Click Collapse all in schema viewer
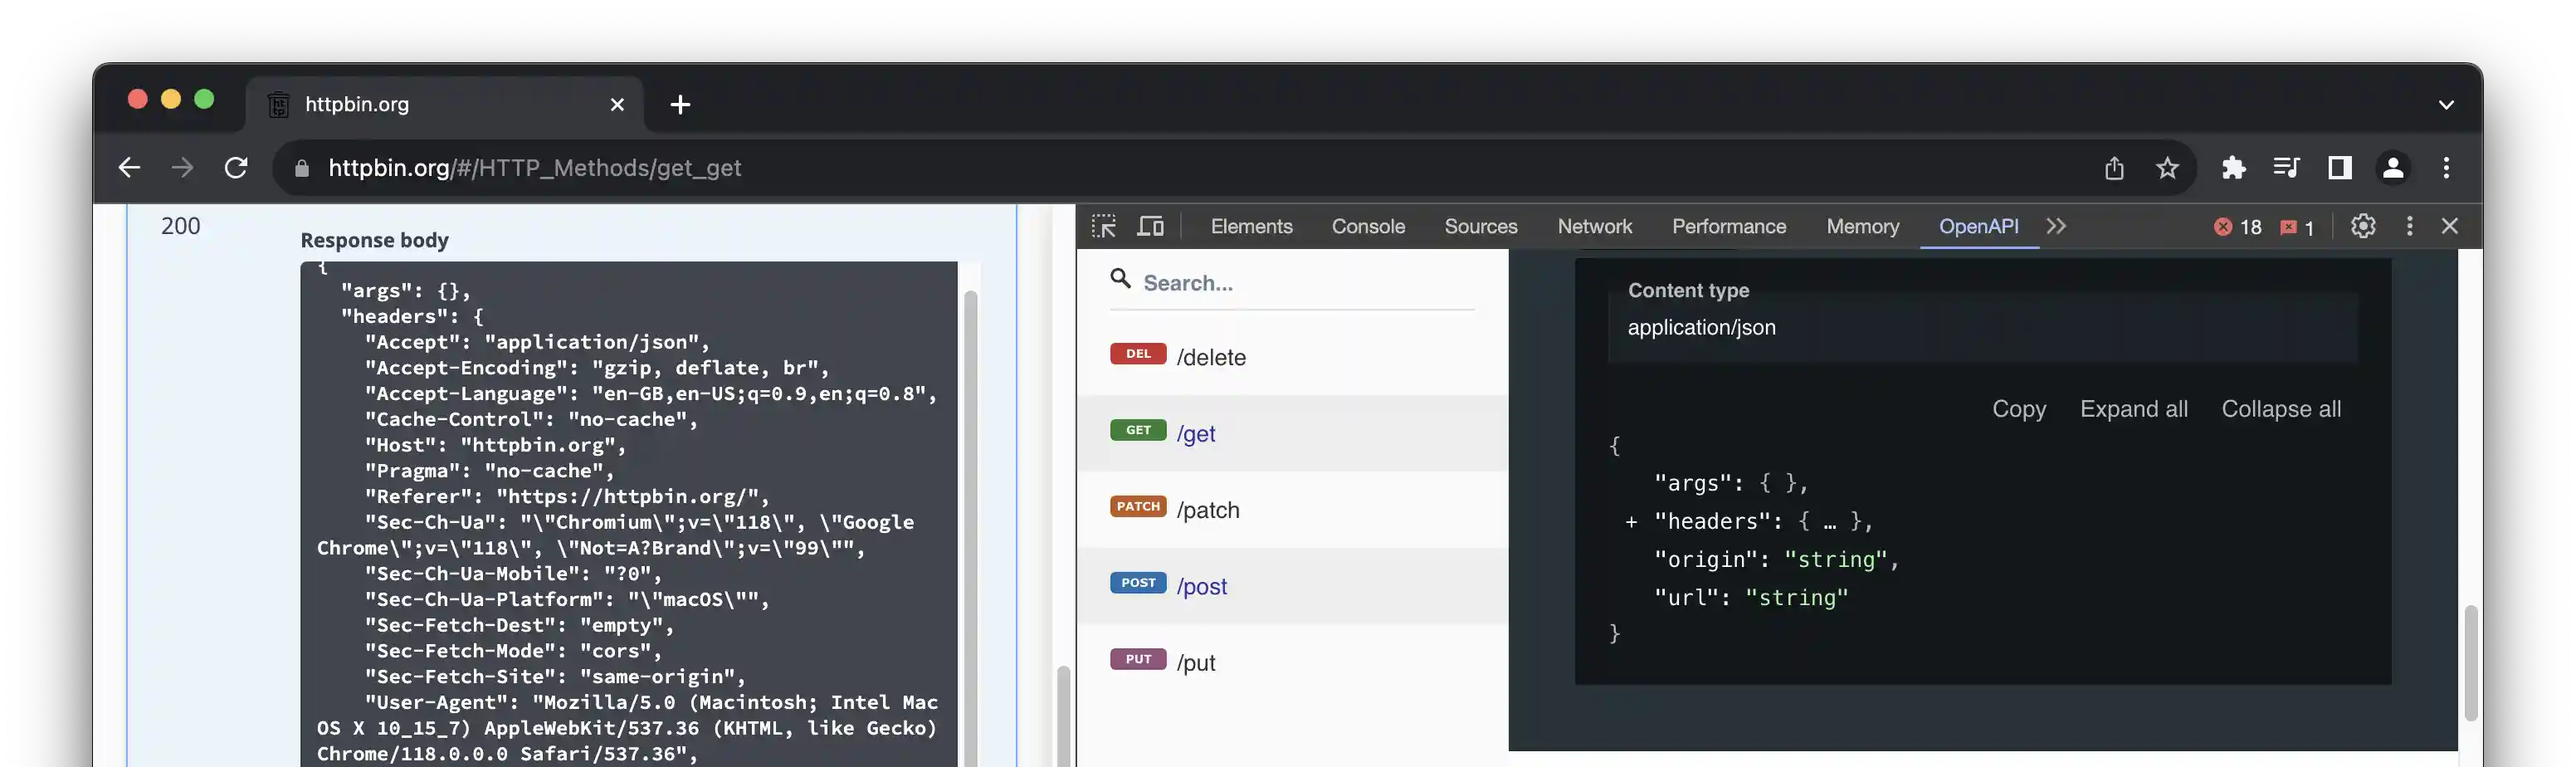 2280,409
